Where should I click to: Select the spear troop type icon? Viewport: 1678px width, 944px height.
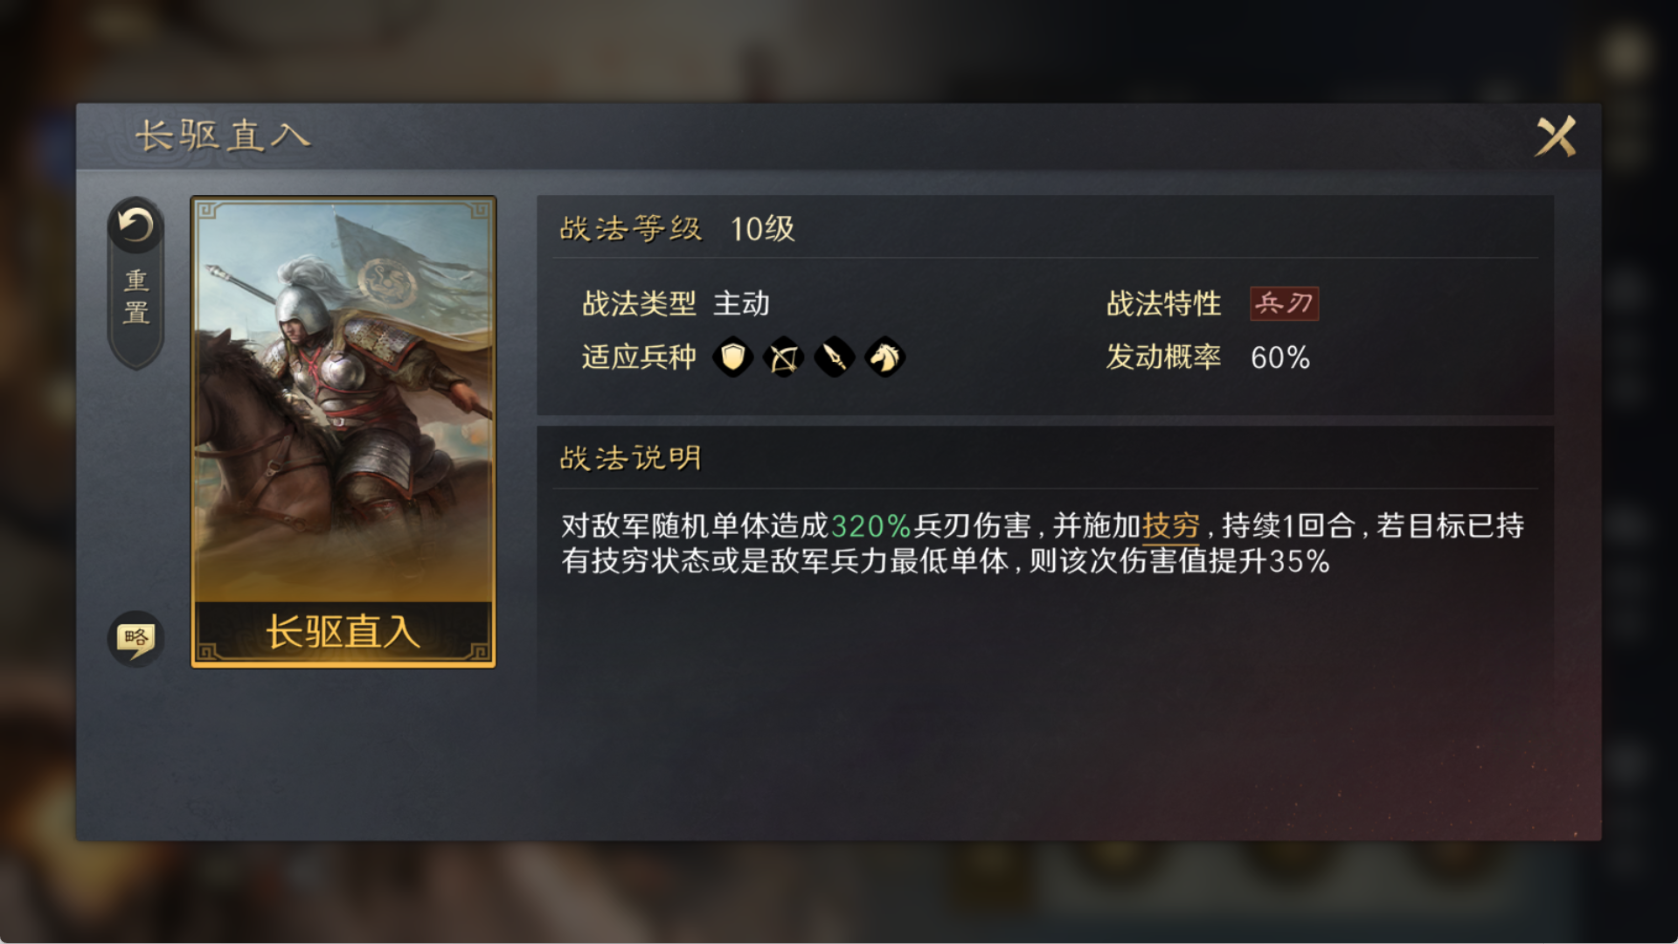[834, 357]
